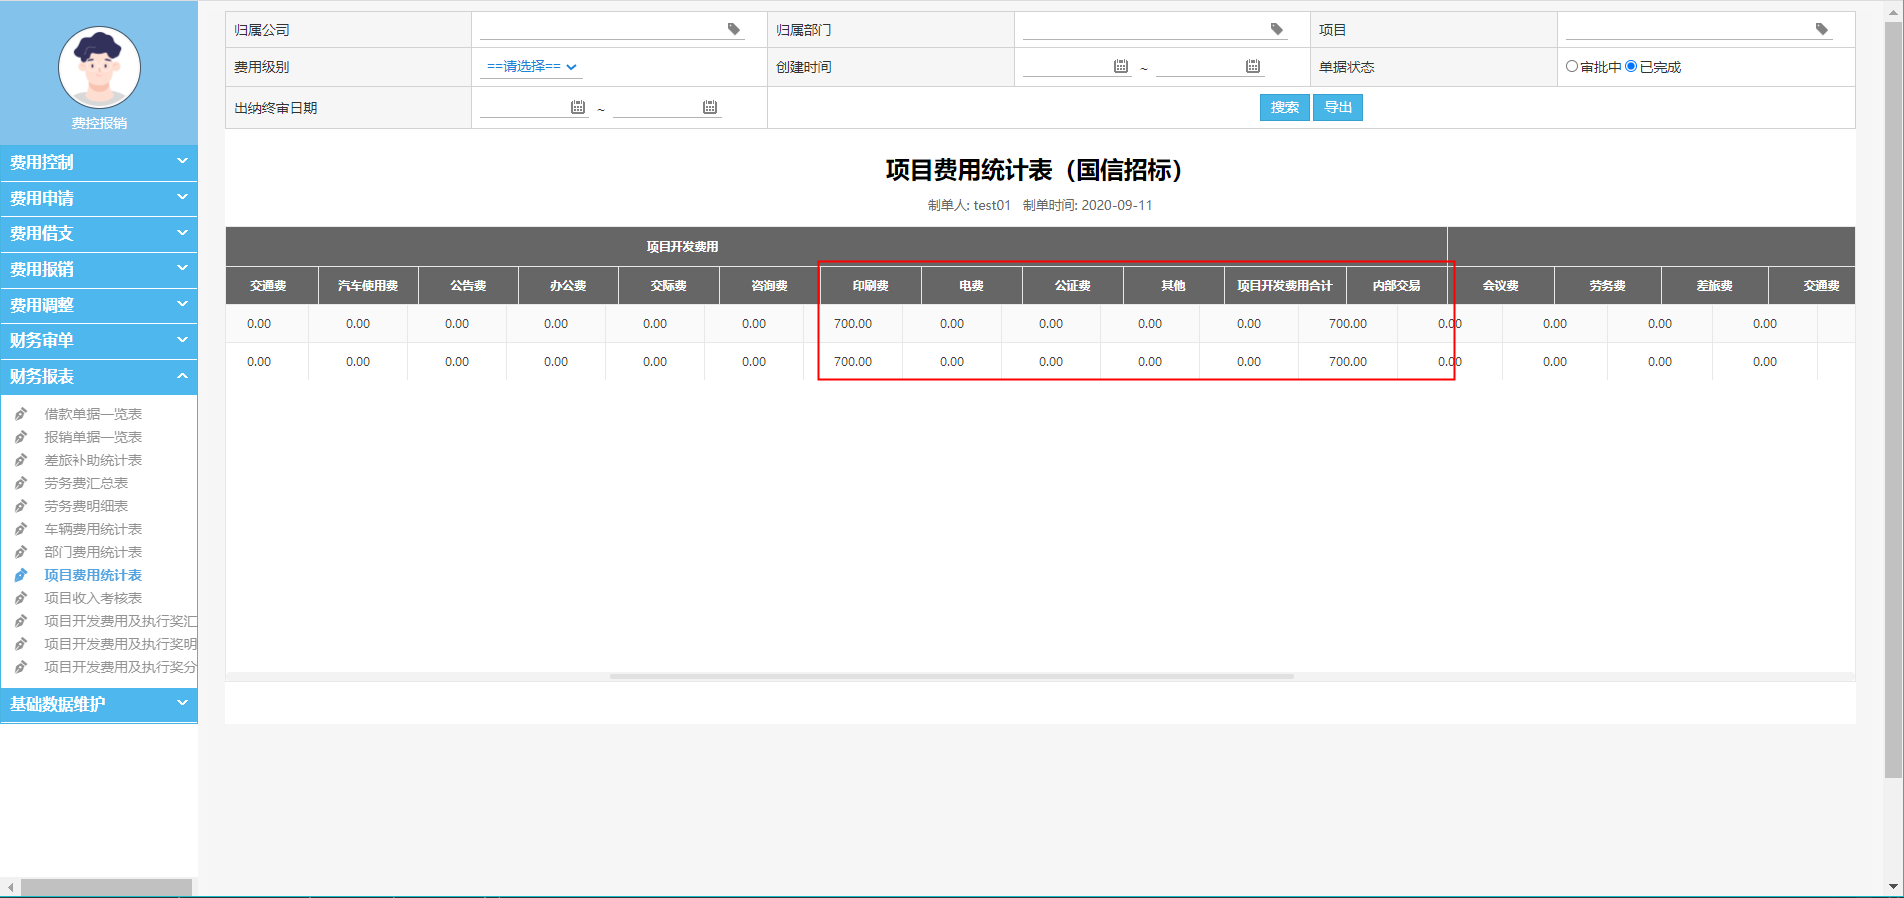Open the 创建时间 end date calendar

(1253, 66)
